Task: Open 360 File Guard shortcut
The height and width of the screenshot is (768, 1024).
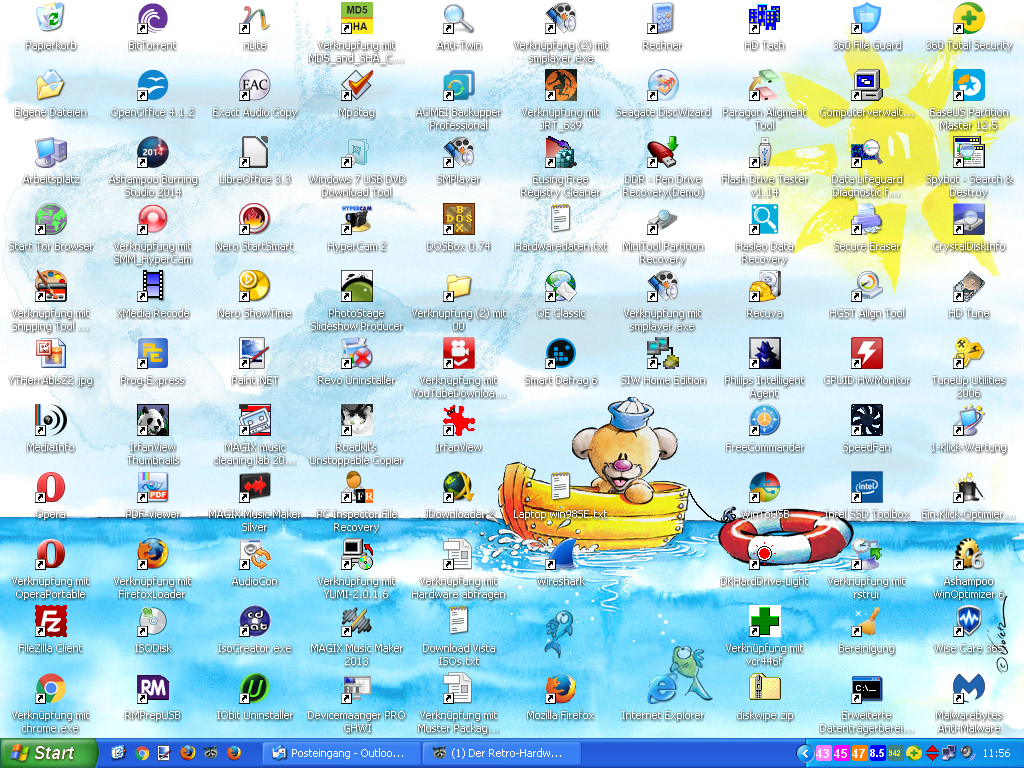Action: click(x=867, y=18)
